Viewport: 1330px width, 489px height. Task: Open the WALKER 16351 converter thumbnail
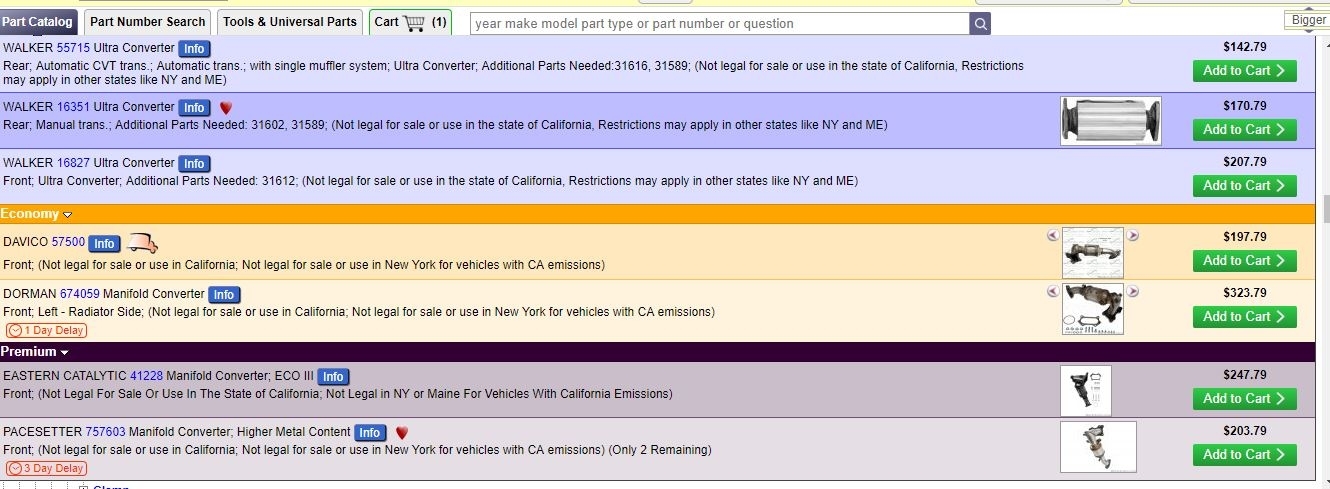coord(1110,121)
